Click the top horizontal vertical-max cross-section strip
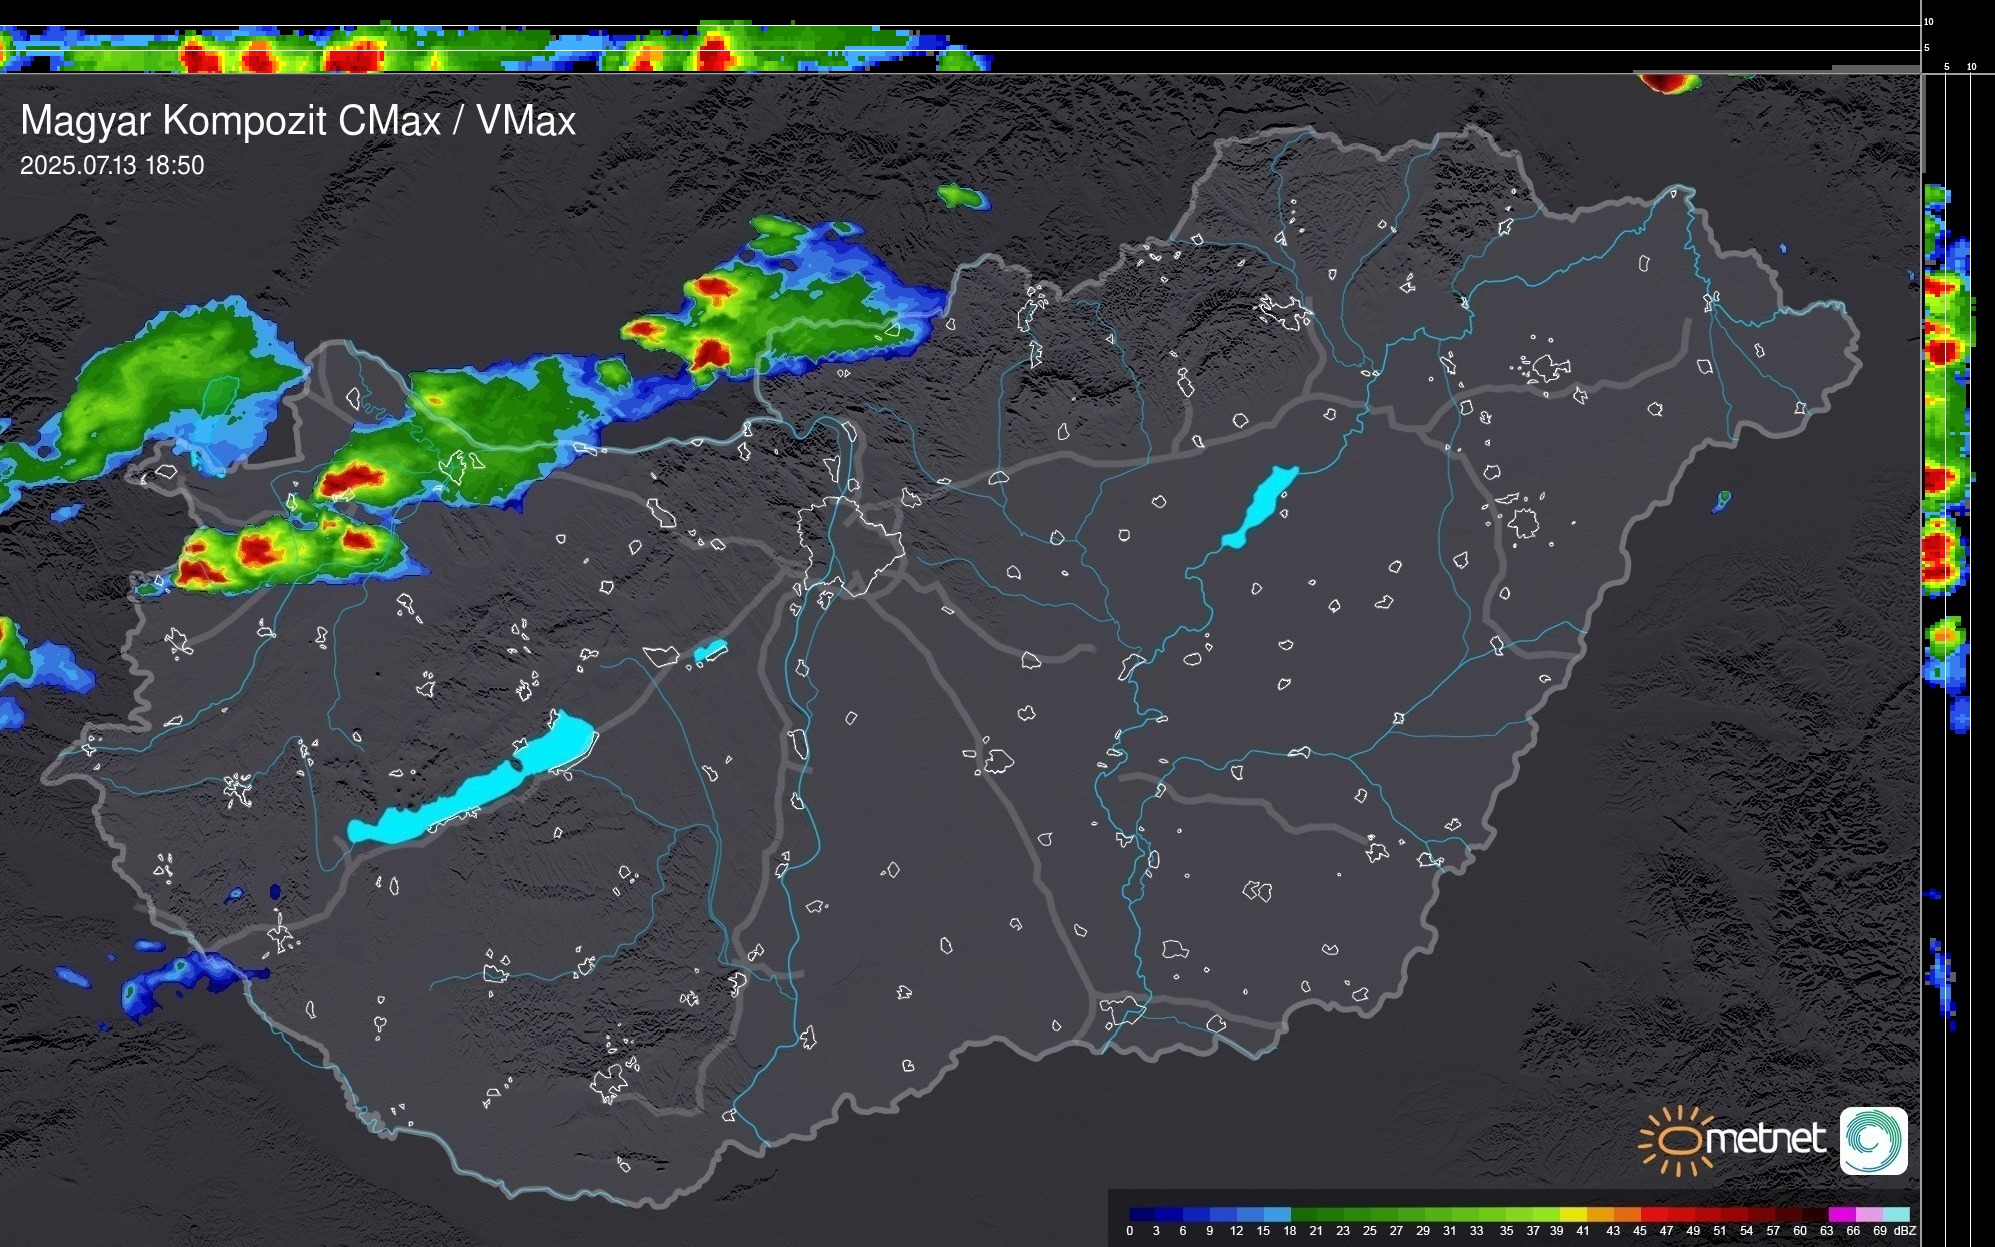Image resolution: width=1995 pixels, height=1247 pixels. [x=500, y=48]
